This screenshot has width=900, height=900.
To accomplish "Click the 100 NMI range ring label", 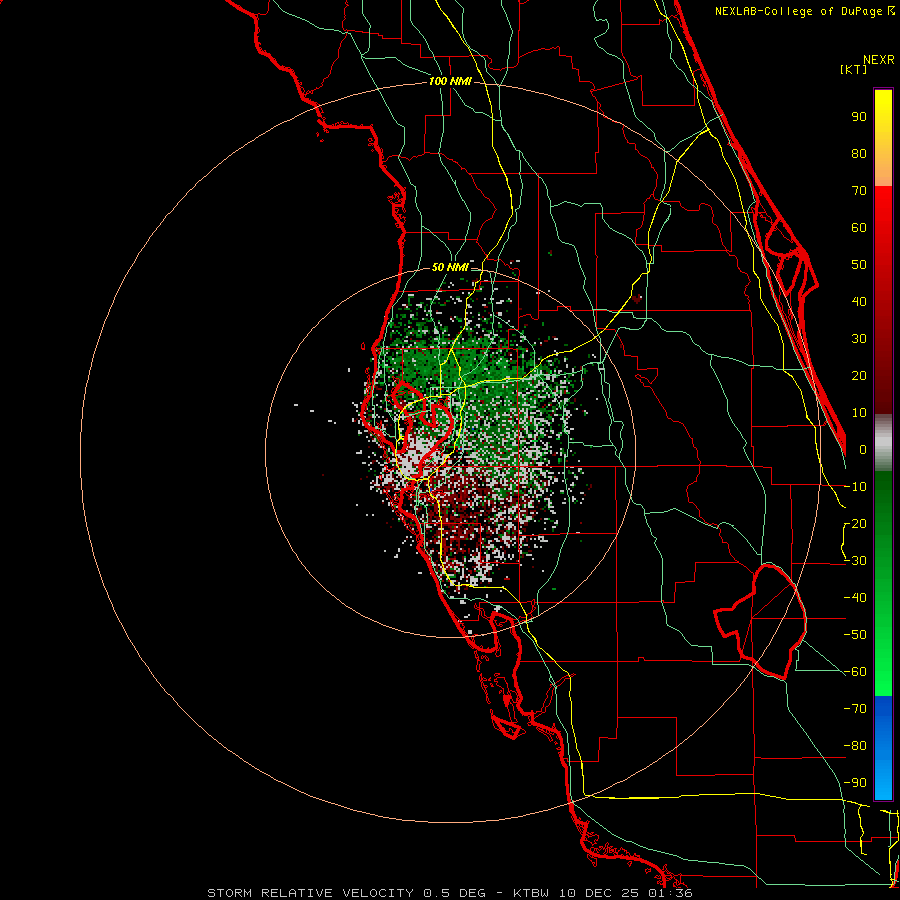I will pyautogui.click(x=450, y=82).
